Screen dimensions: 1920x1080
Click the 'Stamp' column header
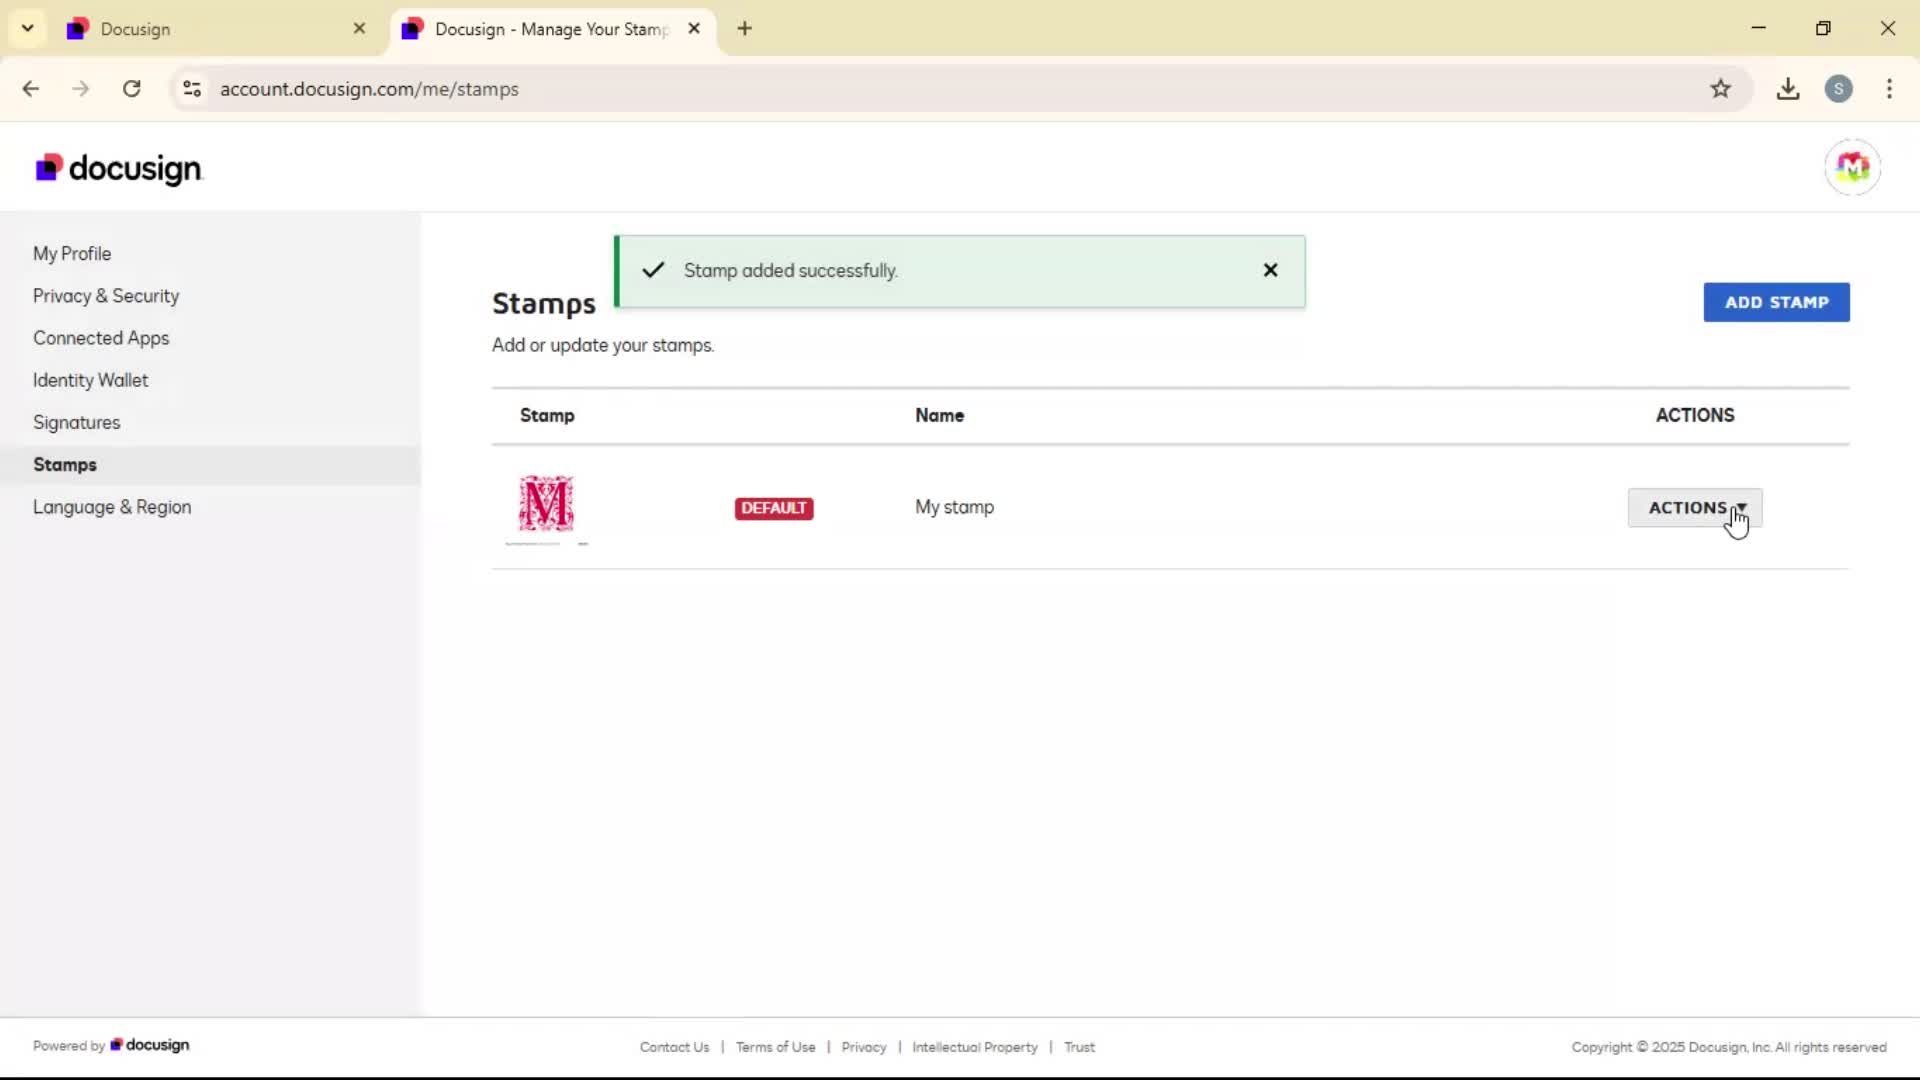(x=547, y=415)
